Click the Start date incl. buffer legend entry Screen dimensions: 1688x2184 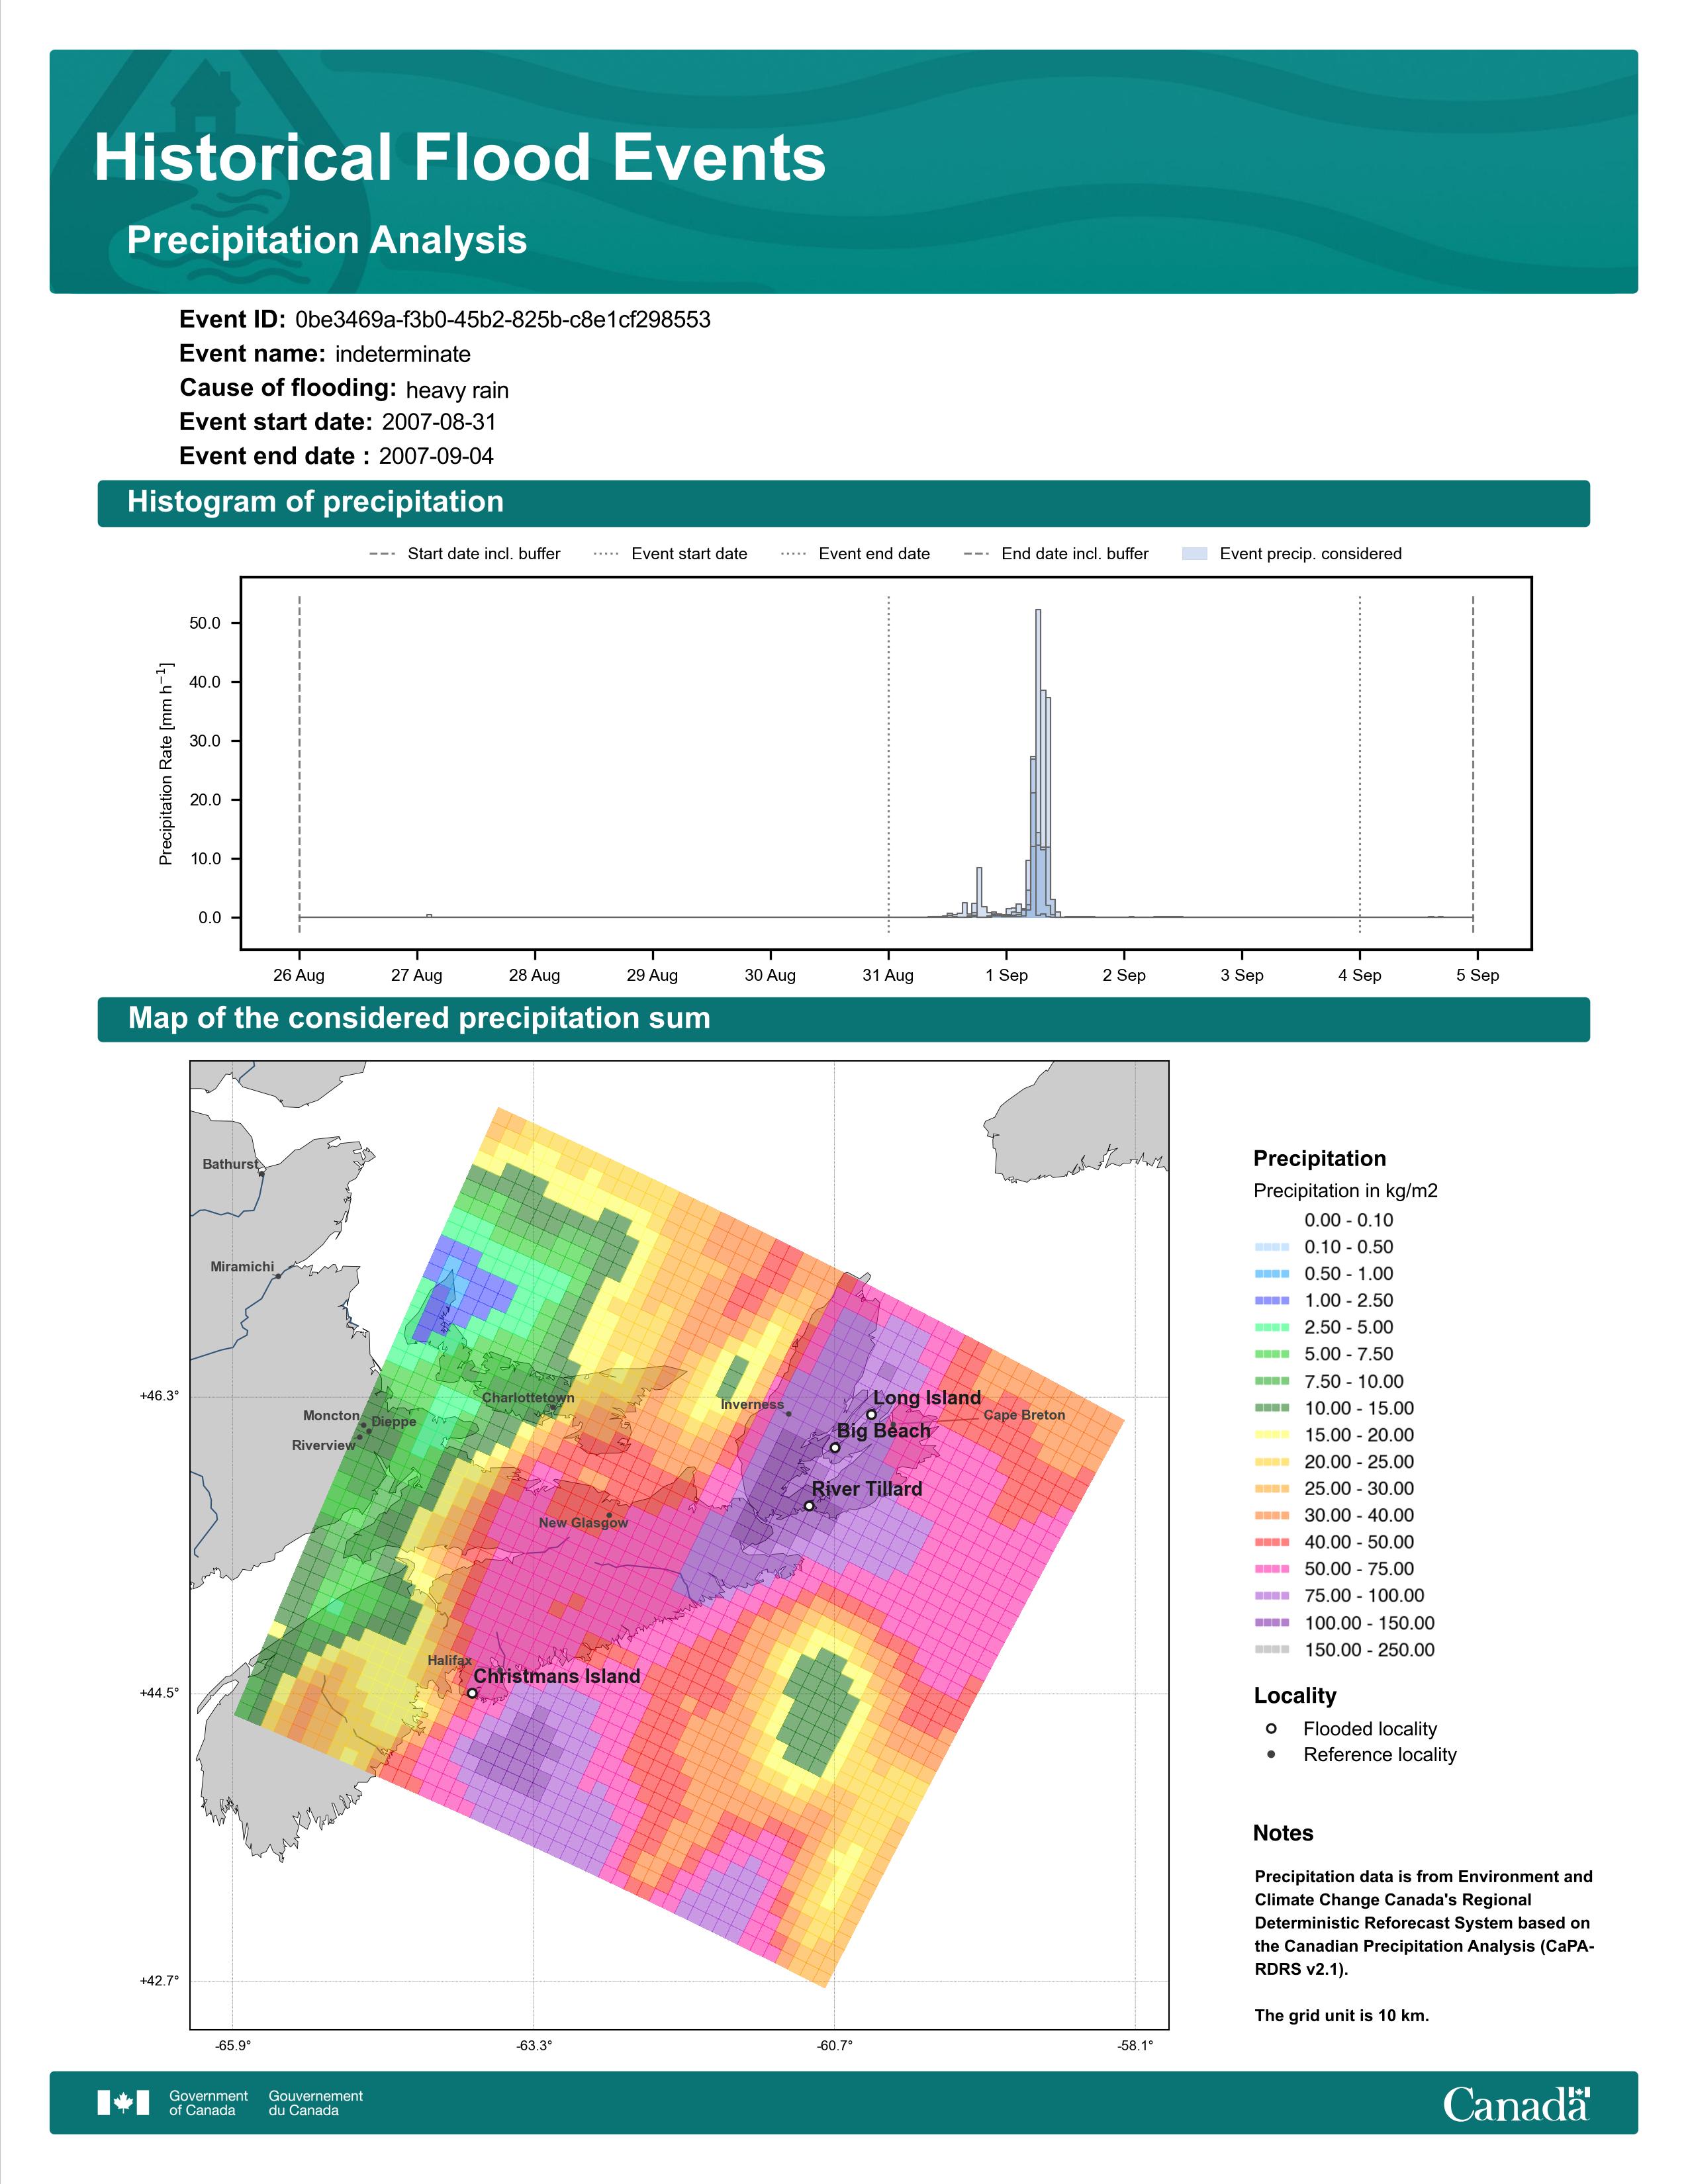click(465, 554)
